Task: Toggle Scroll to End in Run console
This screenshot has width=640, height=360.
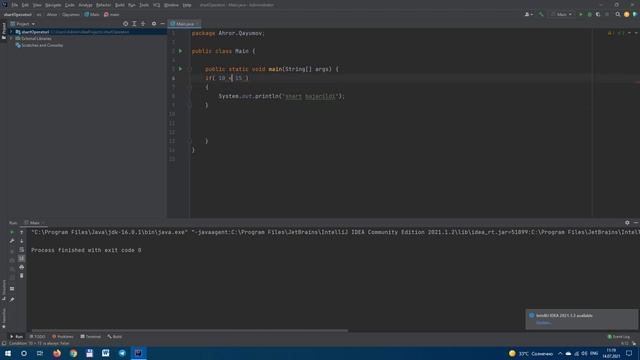Action: click(x=22, y=258)
